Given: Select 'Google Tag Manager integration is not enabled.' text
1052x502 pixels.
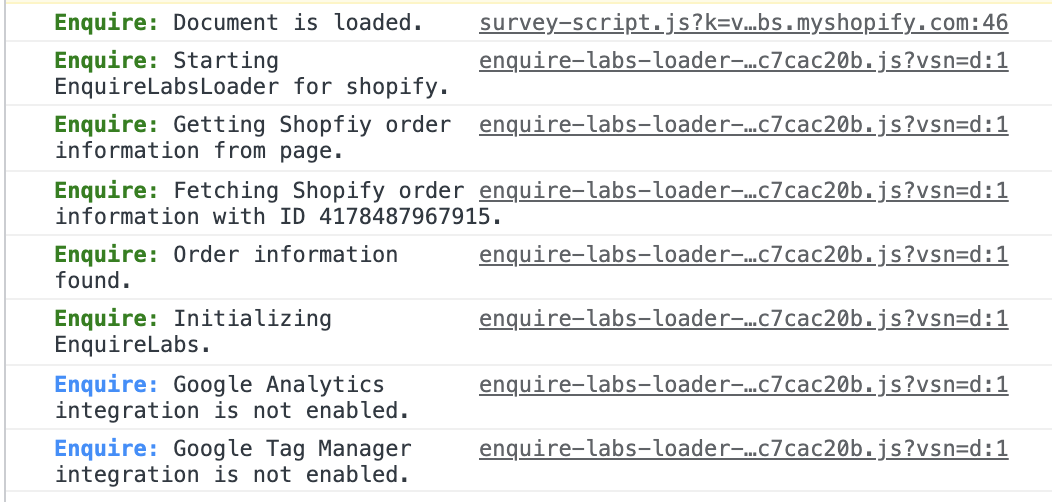Looking at the screenshot, I should click(233, 461).
